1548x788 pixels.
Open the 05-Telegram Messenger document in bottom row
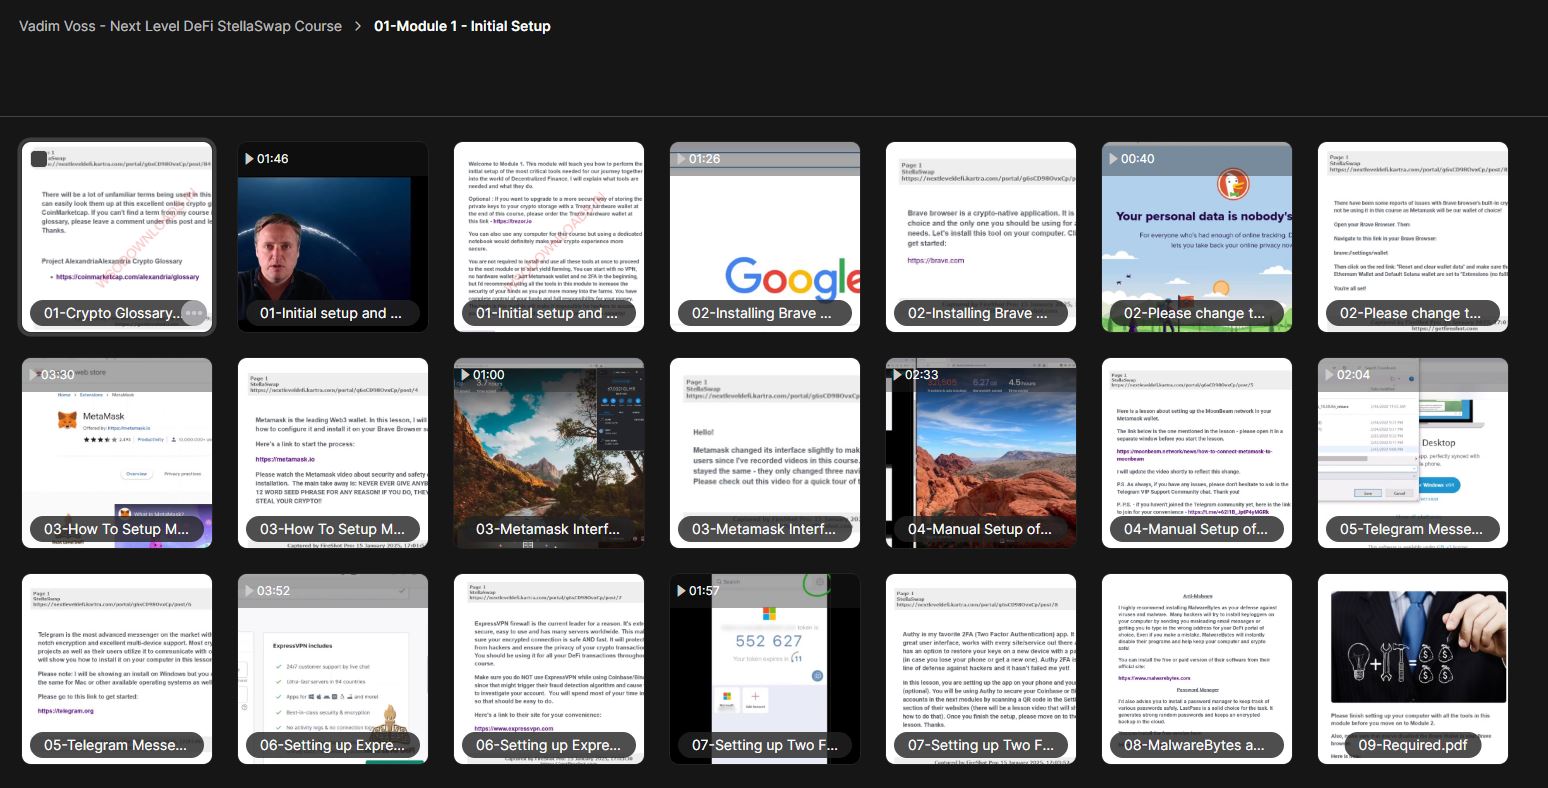[x=116, y=660]
